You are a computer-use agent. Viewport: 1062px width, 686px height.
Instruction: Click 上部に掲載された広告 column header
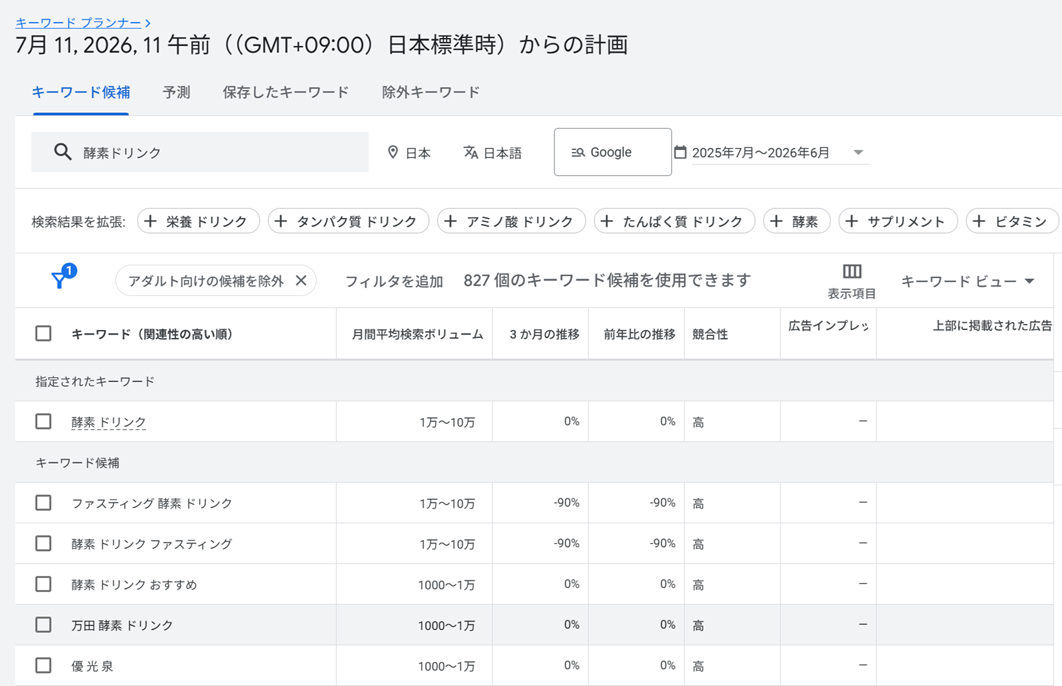[992, 326]
